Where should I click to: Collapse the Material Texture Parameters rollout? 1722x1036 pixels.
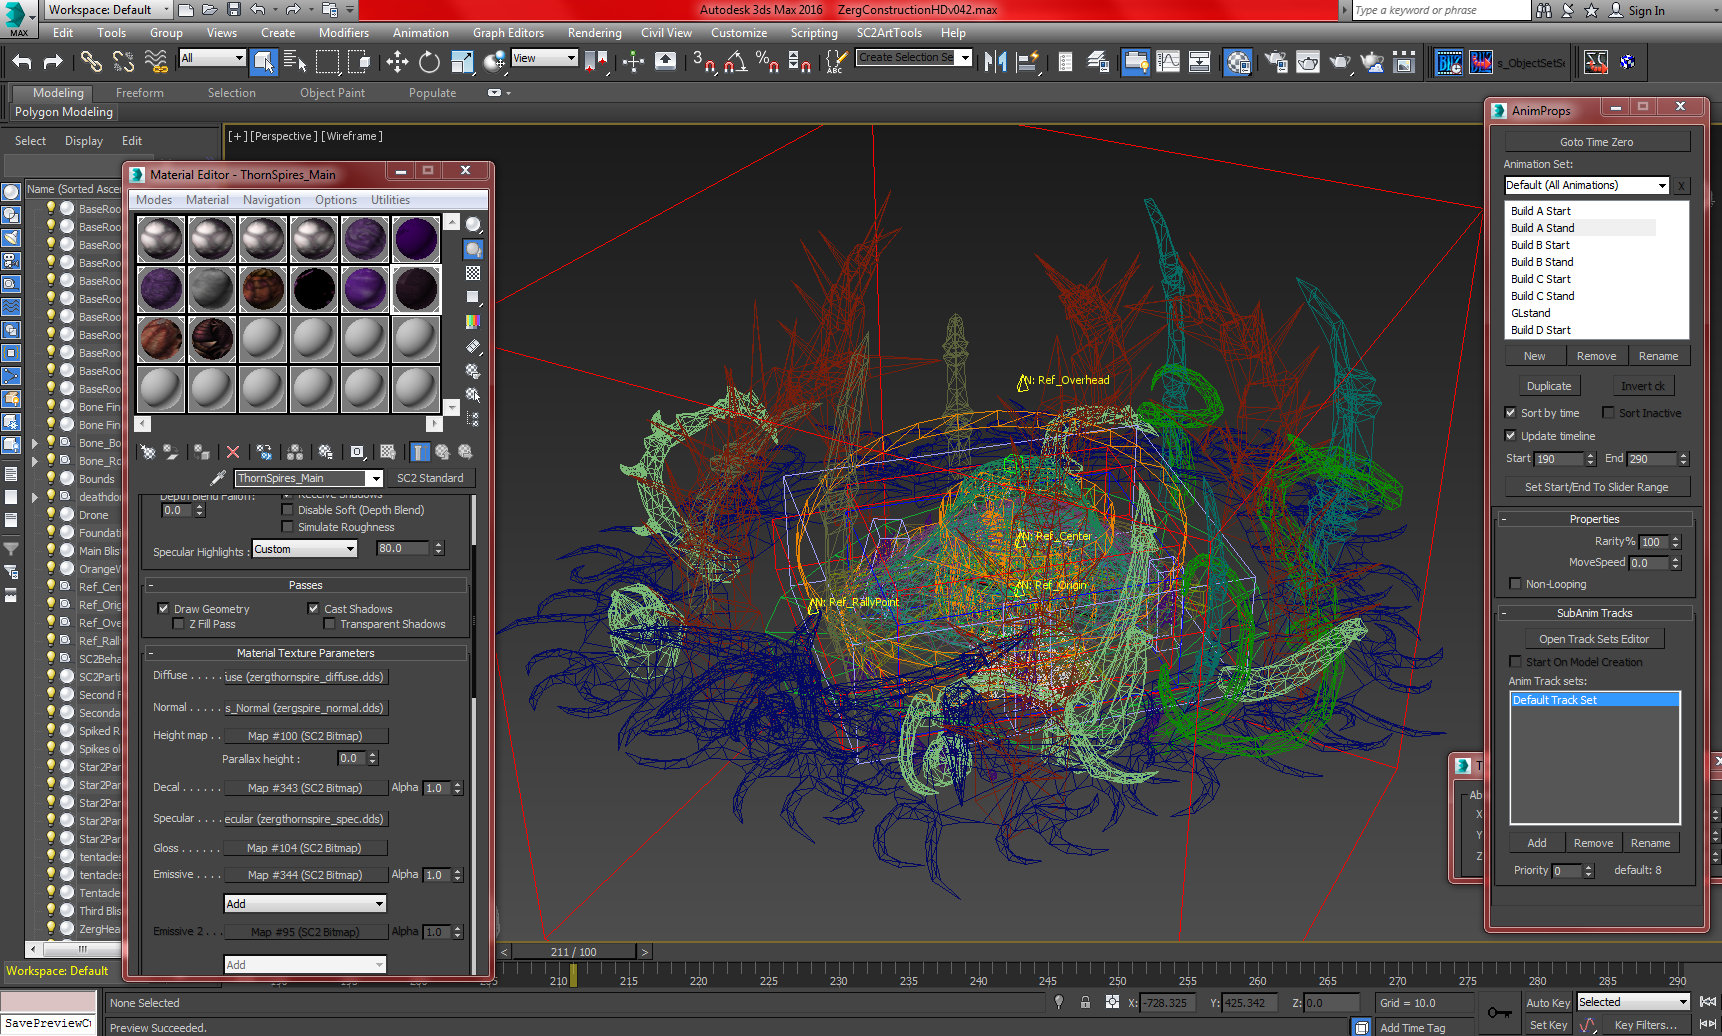click(305, 653)
